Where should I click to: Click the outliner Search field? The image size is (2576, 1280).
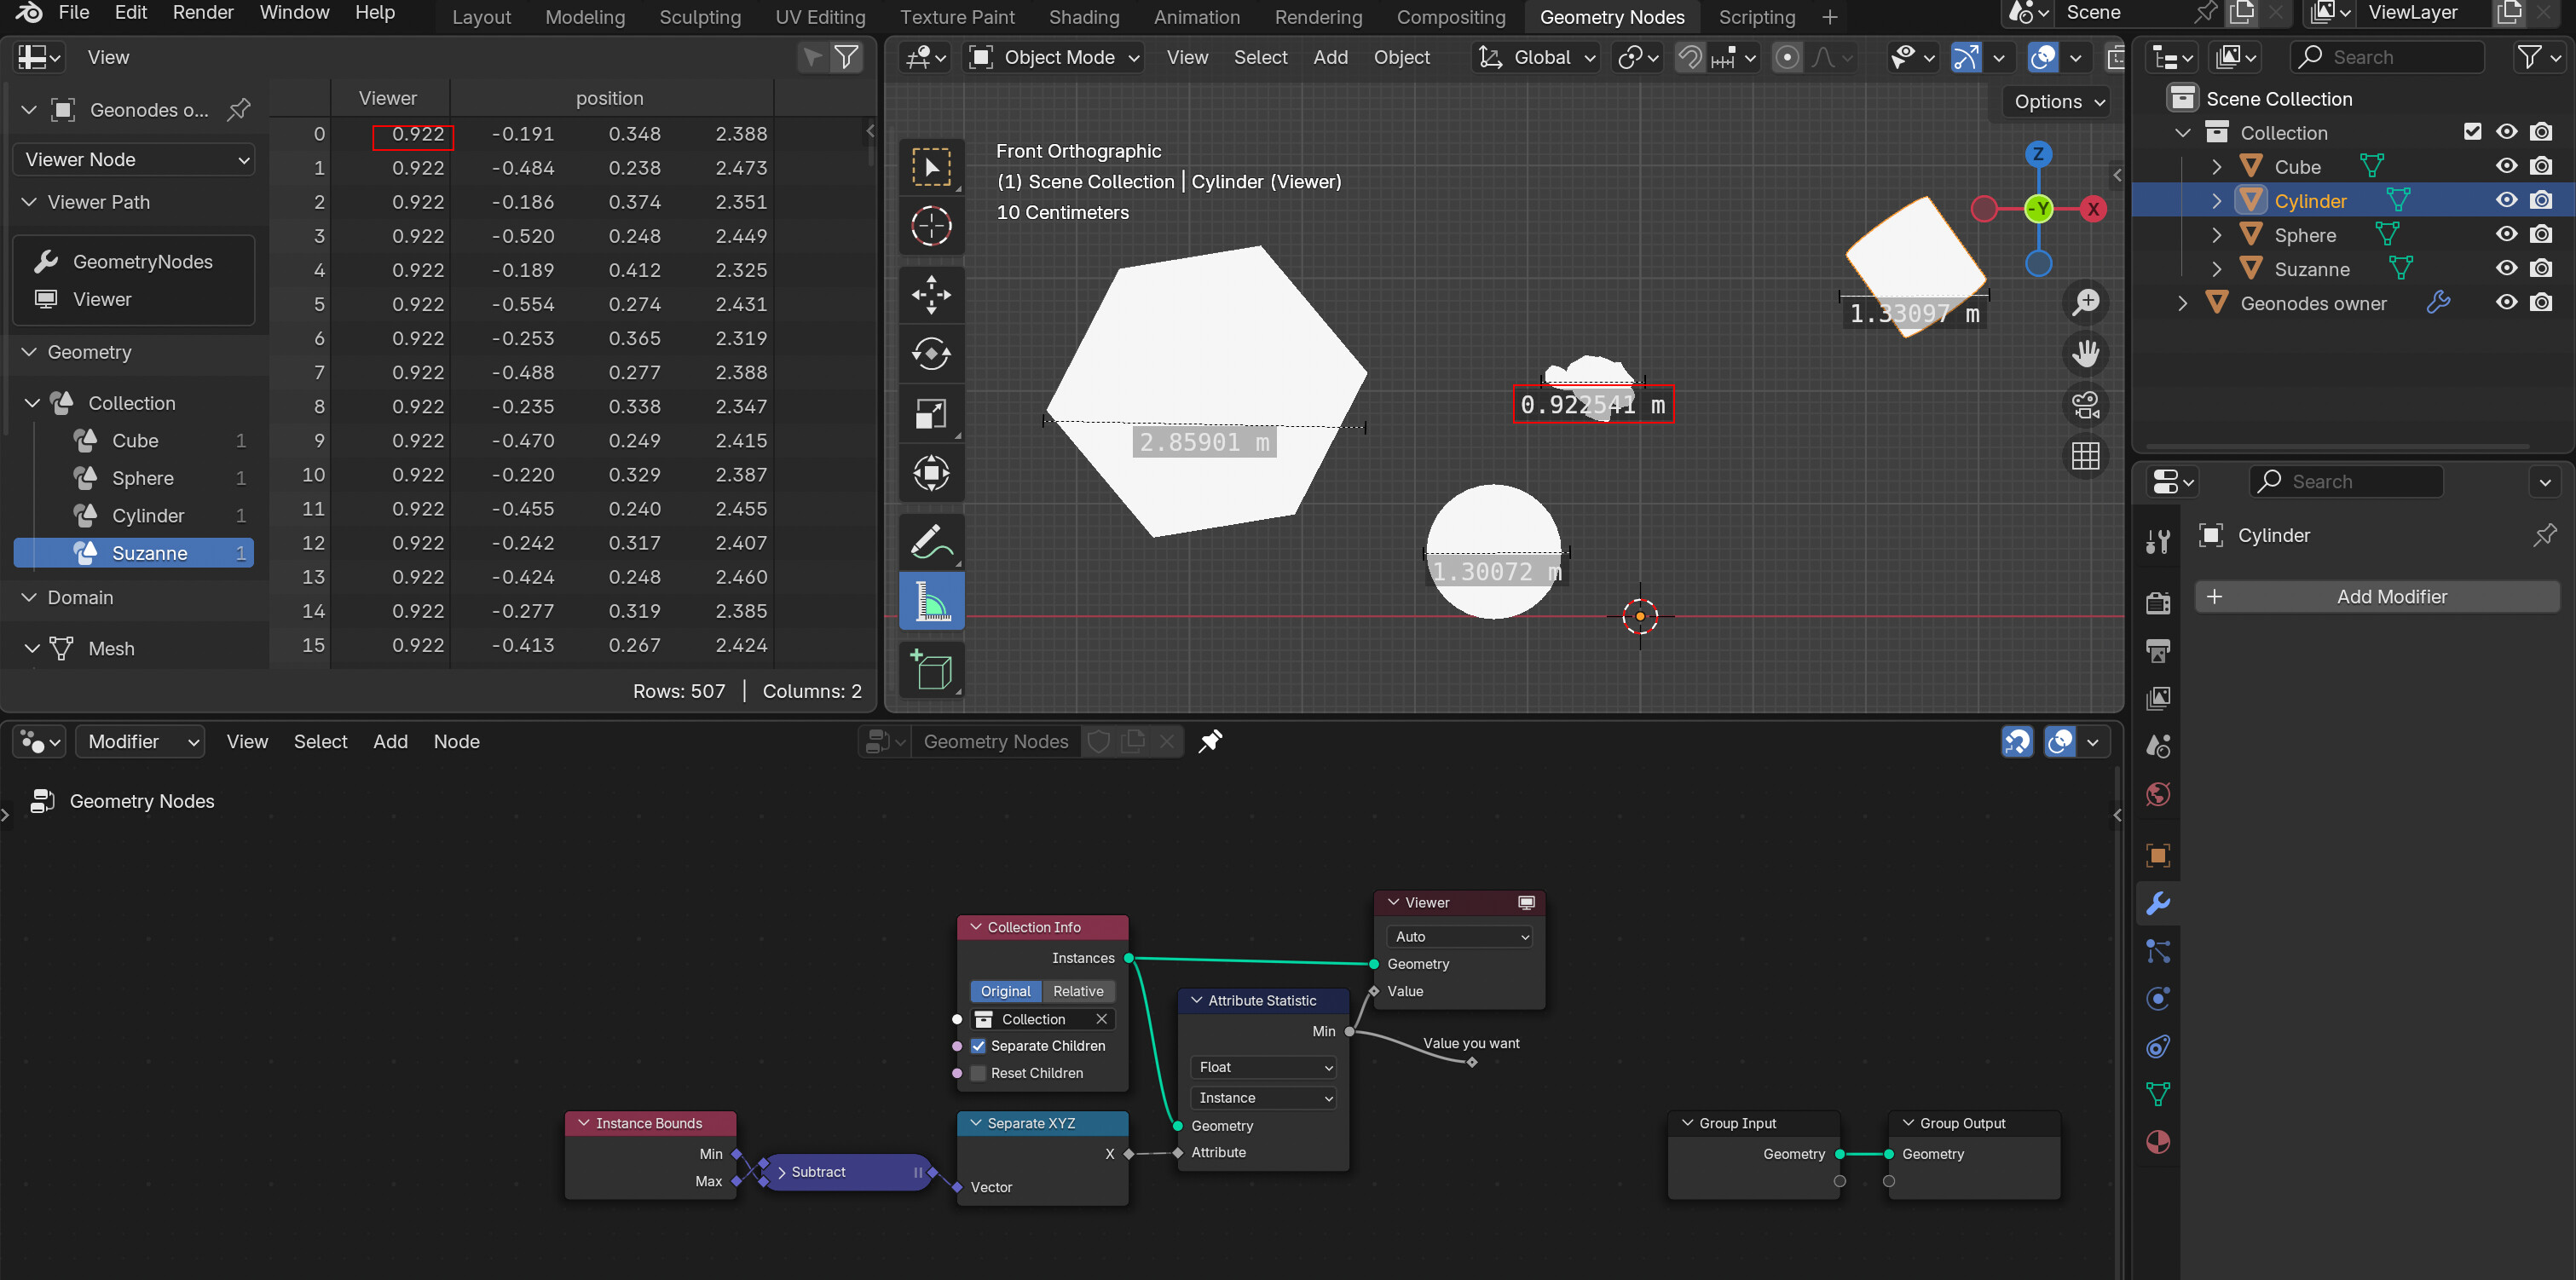point(2386,57)
